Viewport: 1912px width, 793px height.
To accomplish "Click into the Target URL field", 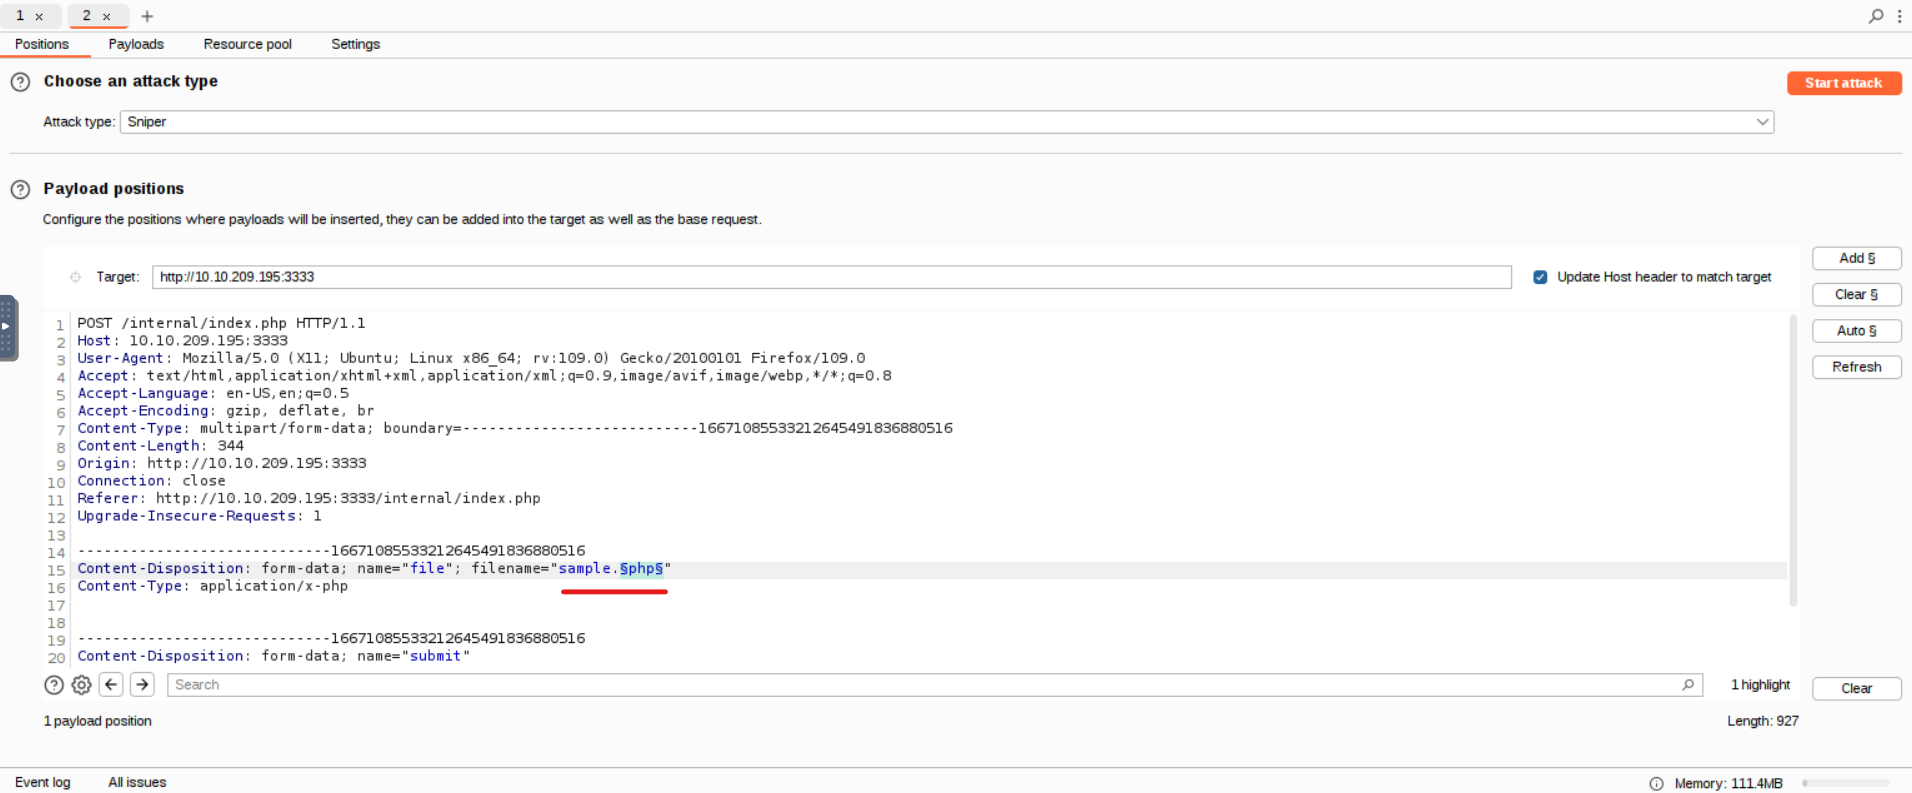I will pyautogui.click(x=830, y=277).
